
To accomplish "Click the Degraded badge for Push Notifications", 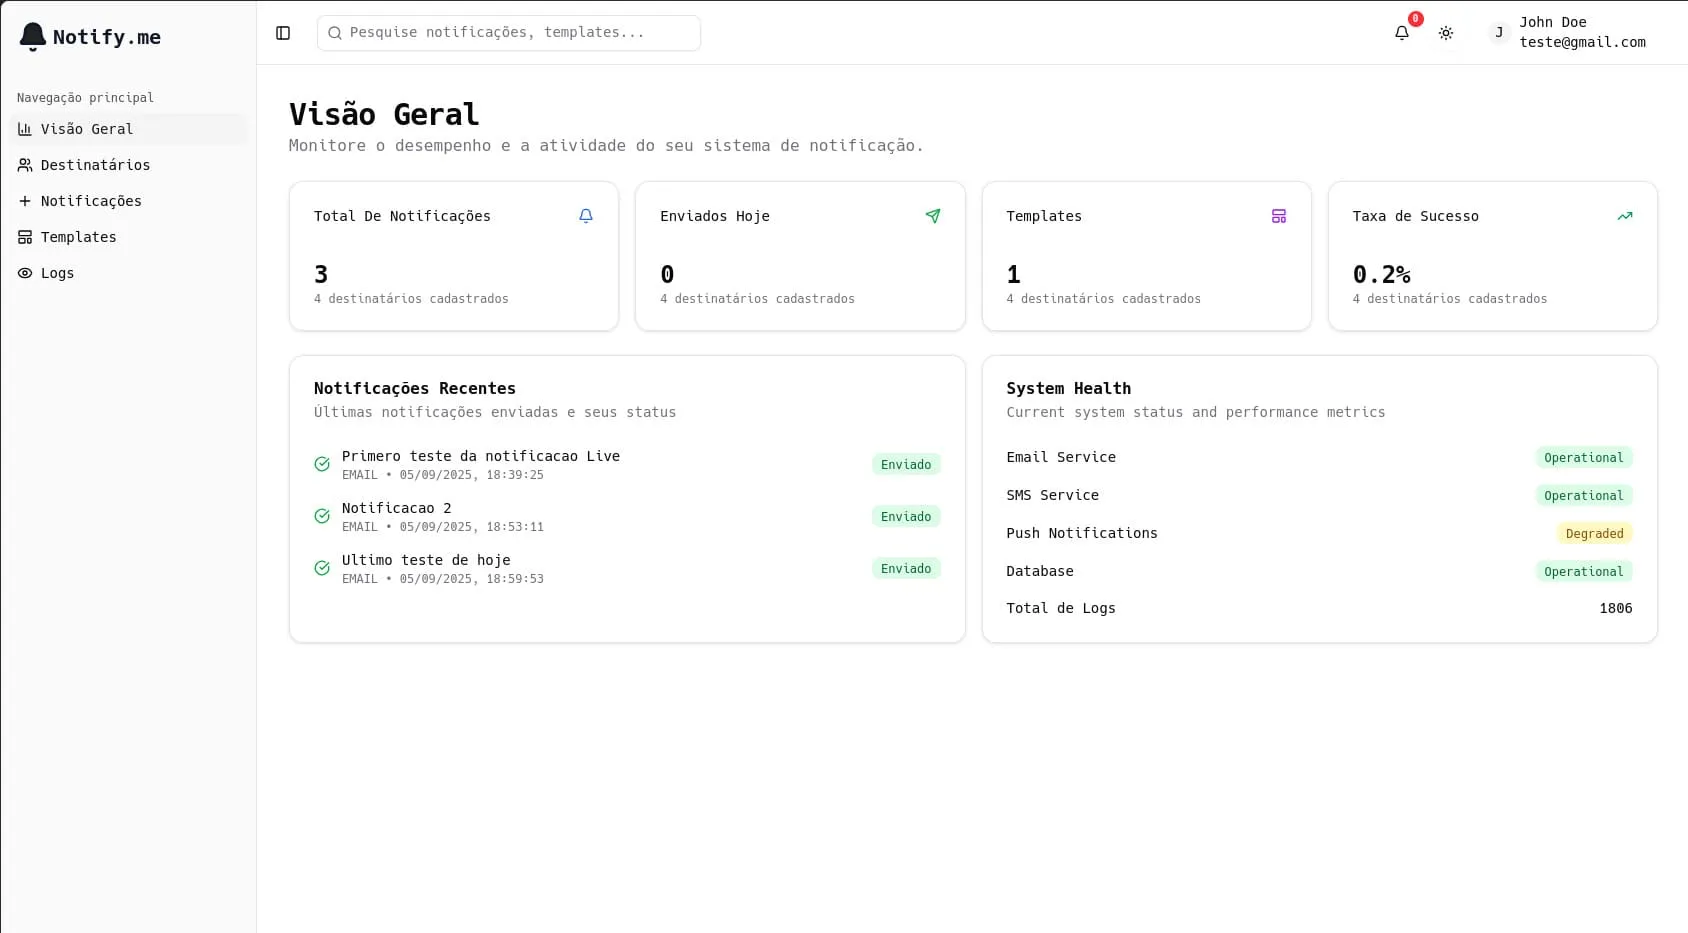I will click(1595, 534).
